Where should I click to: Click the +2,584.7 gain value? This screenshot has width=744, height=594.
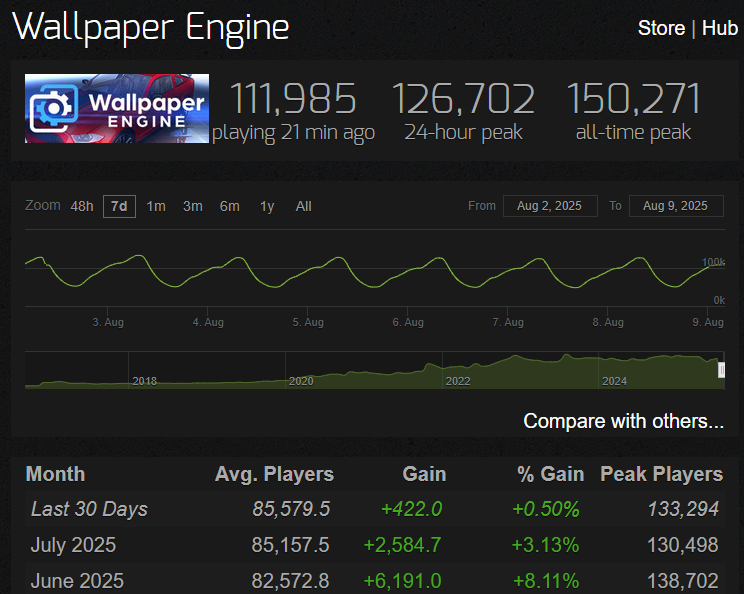(x=402, y=545)
